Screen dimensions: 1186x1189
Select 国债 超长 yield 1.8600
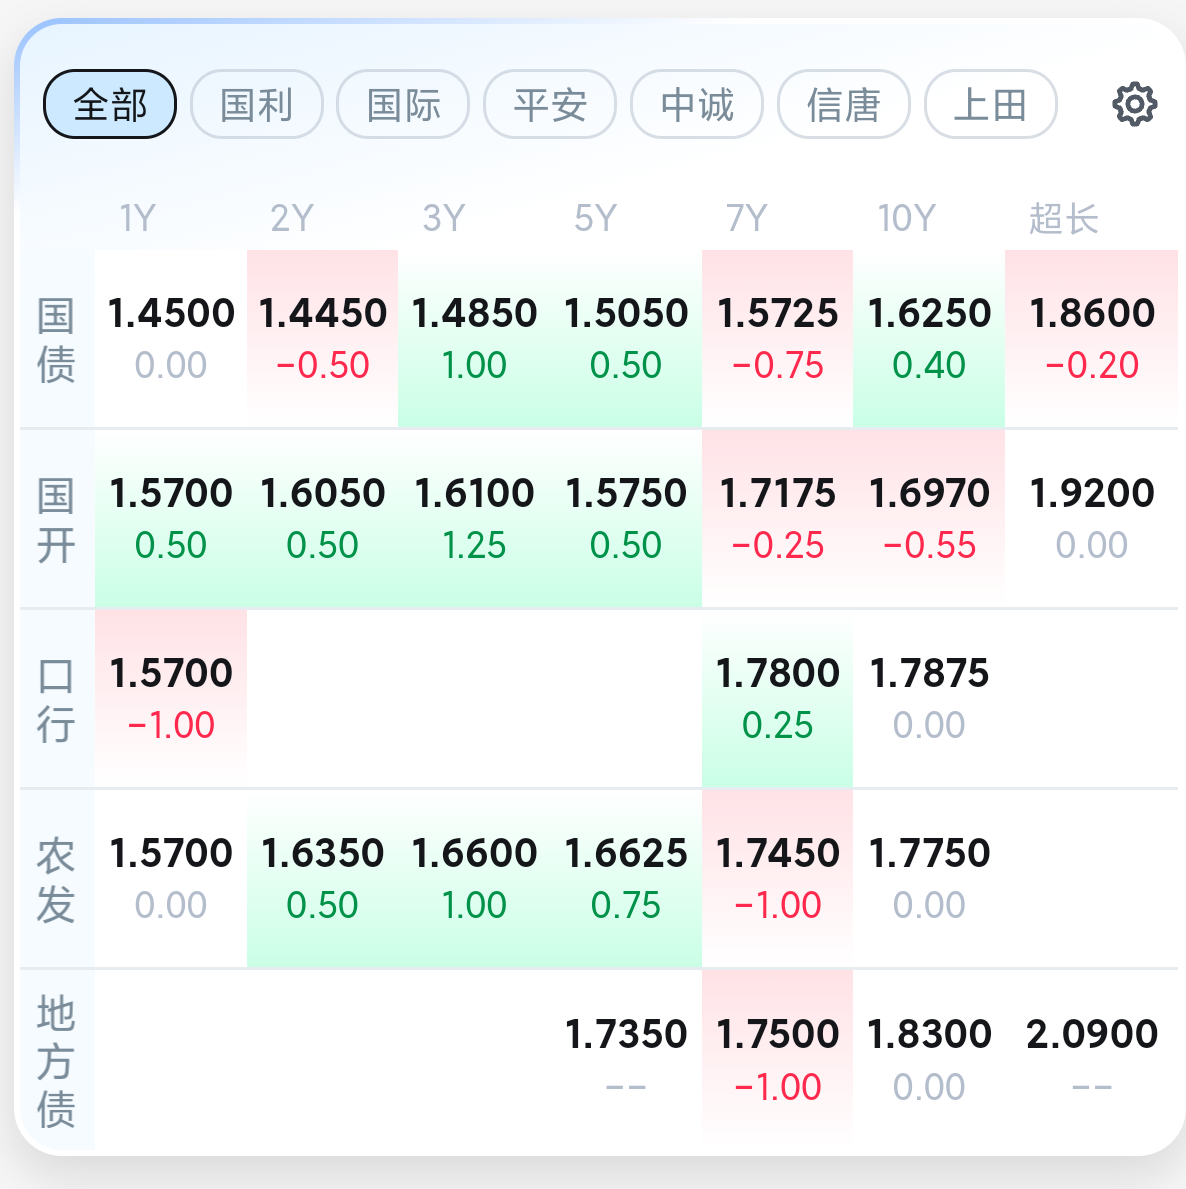click(x=1091, y=338)
